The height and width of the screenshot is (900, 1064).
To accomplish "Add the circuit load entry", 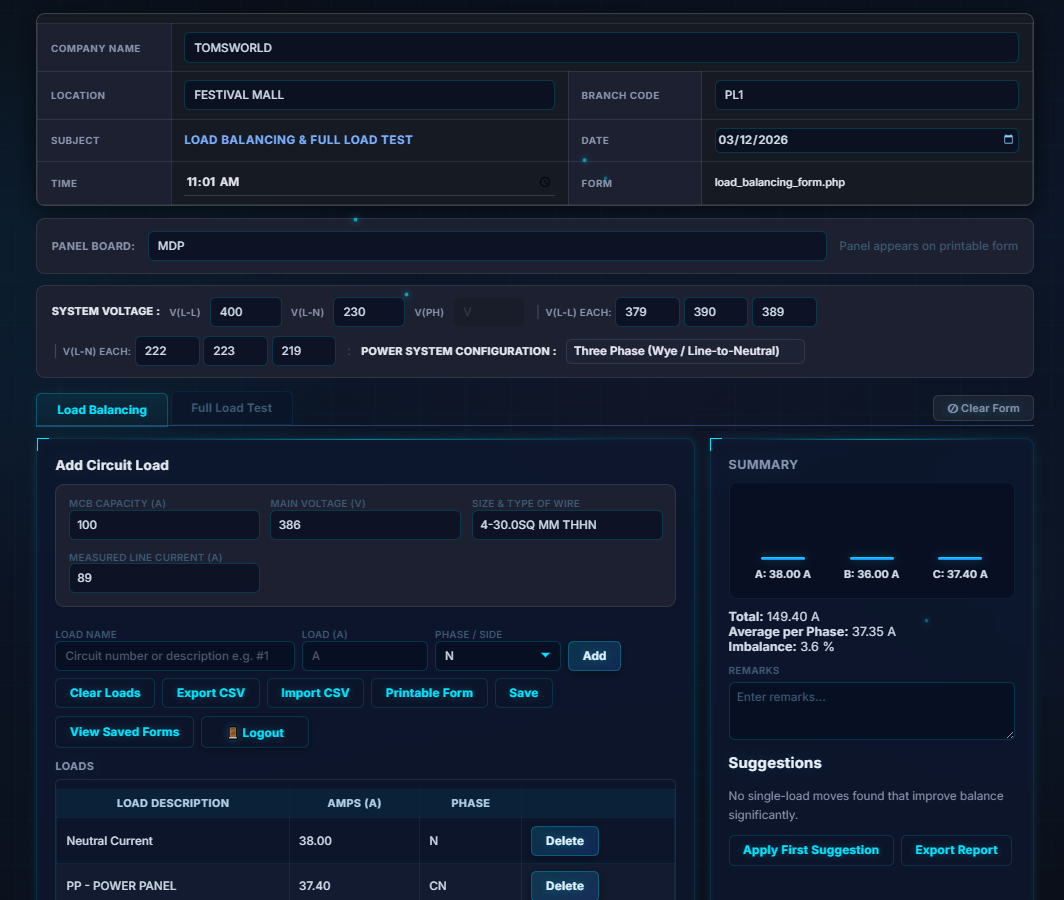I will tap(594, 656).
